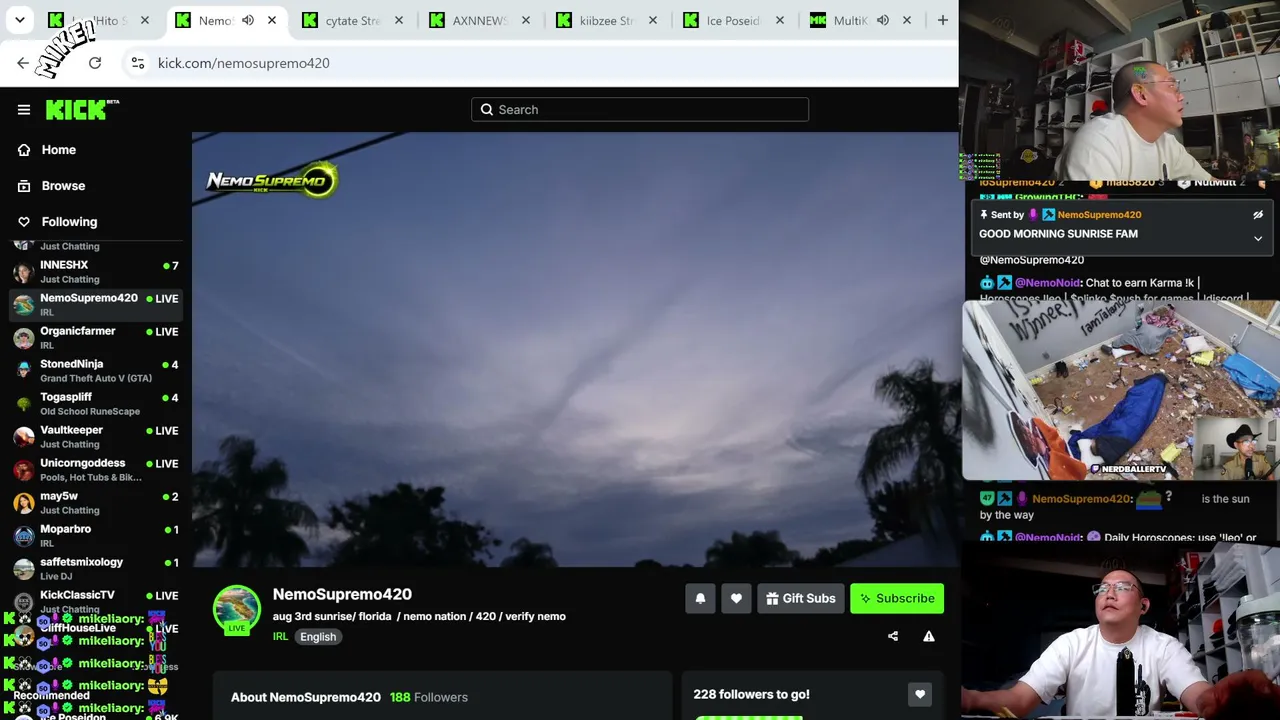
Task: Click the search magnifier icon
Action: [x=487, y=110]
